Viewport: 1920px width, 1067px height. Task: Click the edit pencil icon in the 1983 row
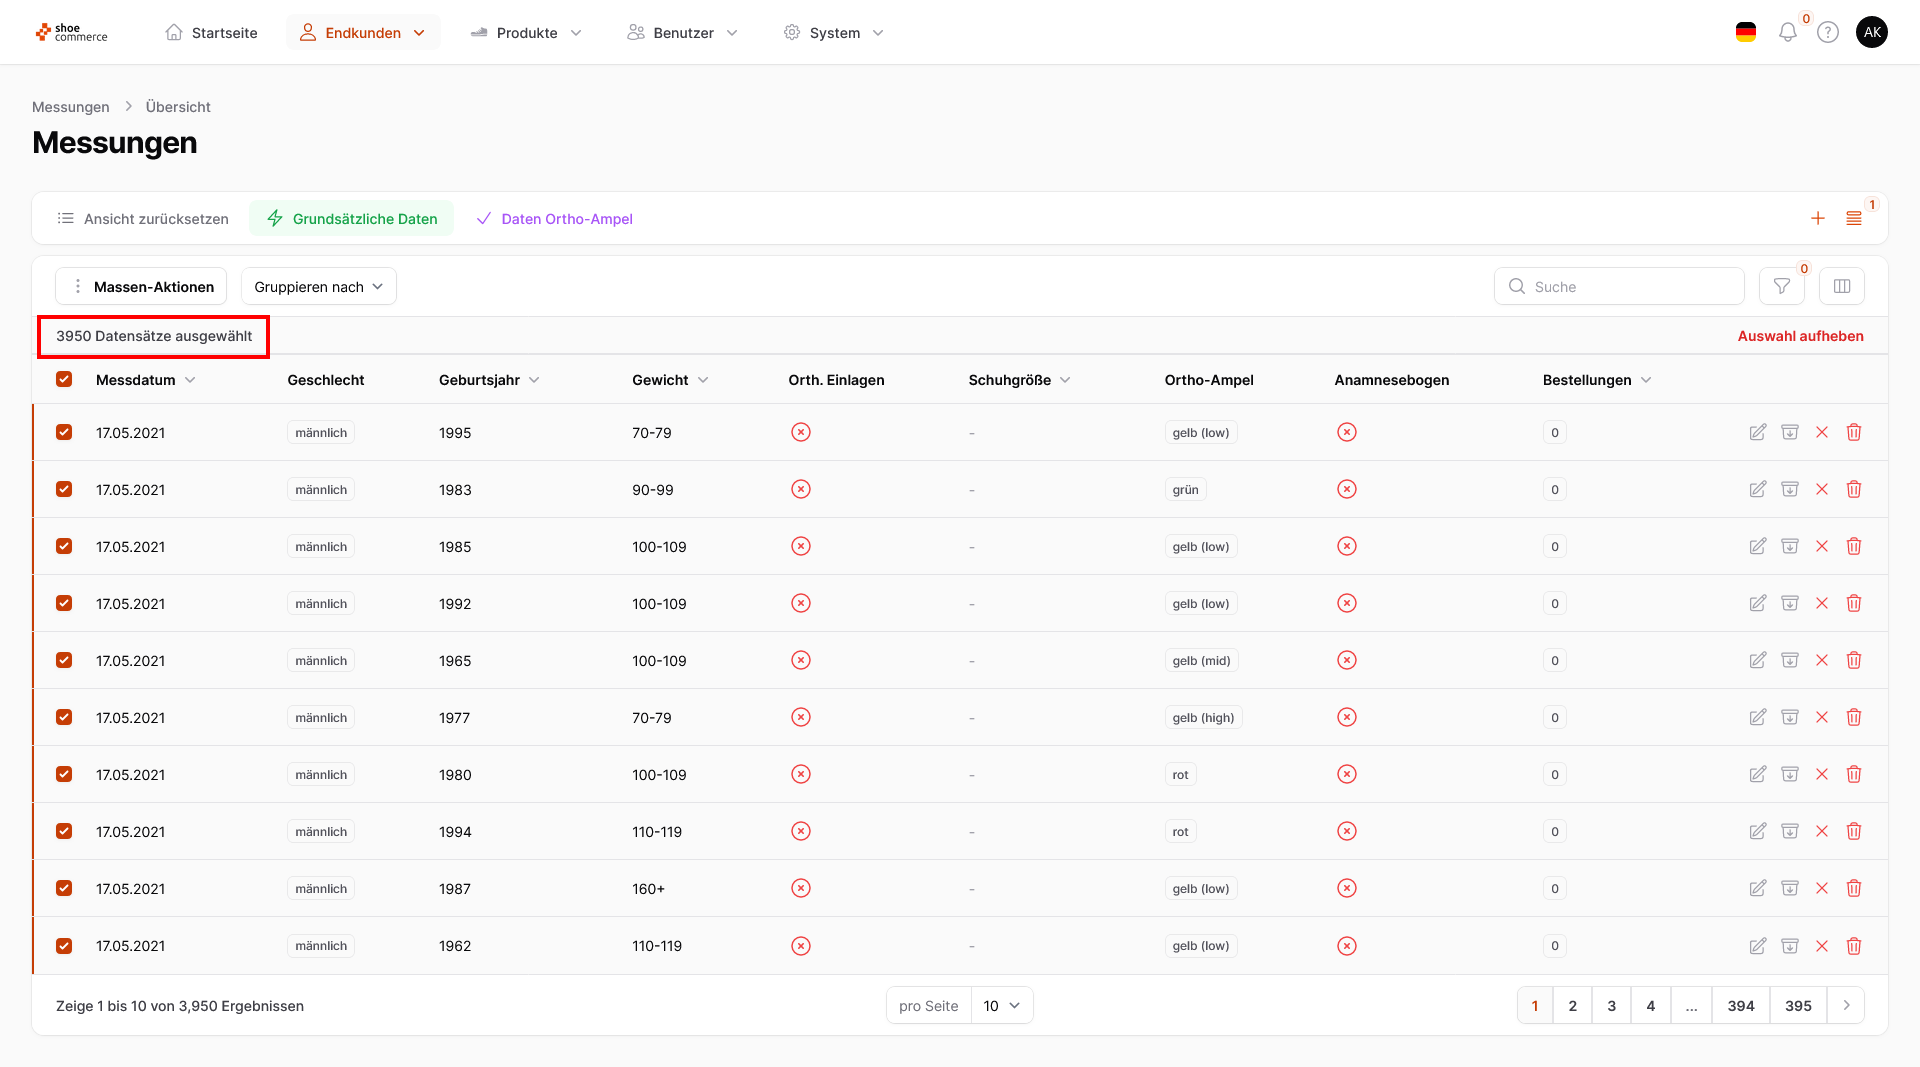pos(1757,490)
